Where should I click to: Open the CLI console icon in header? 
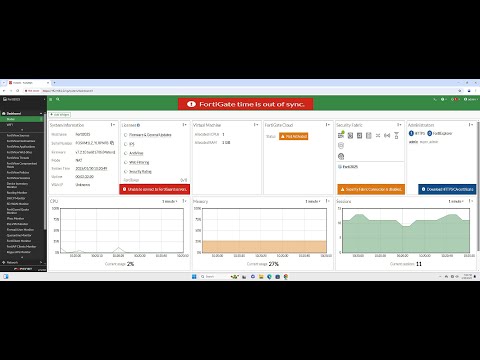[x=435, y=99]
